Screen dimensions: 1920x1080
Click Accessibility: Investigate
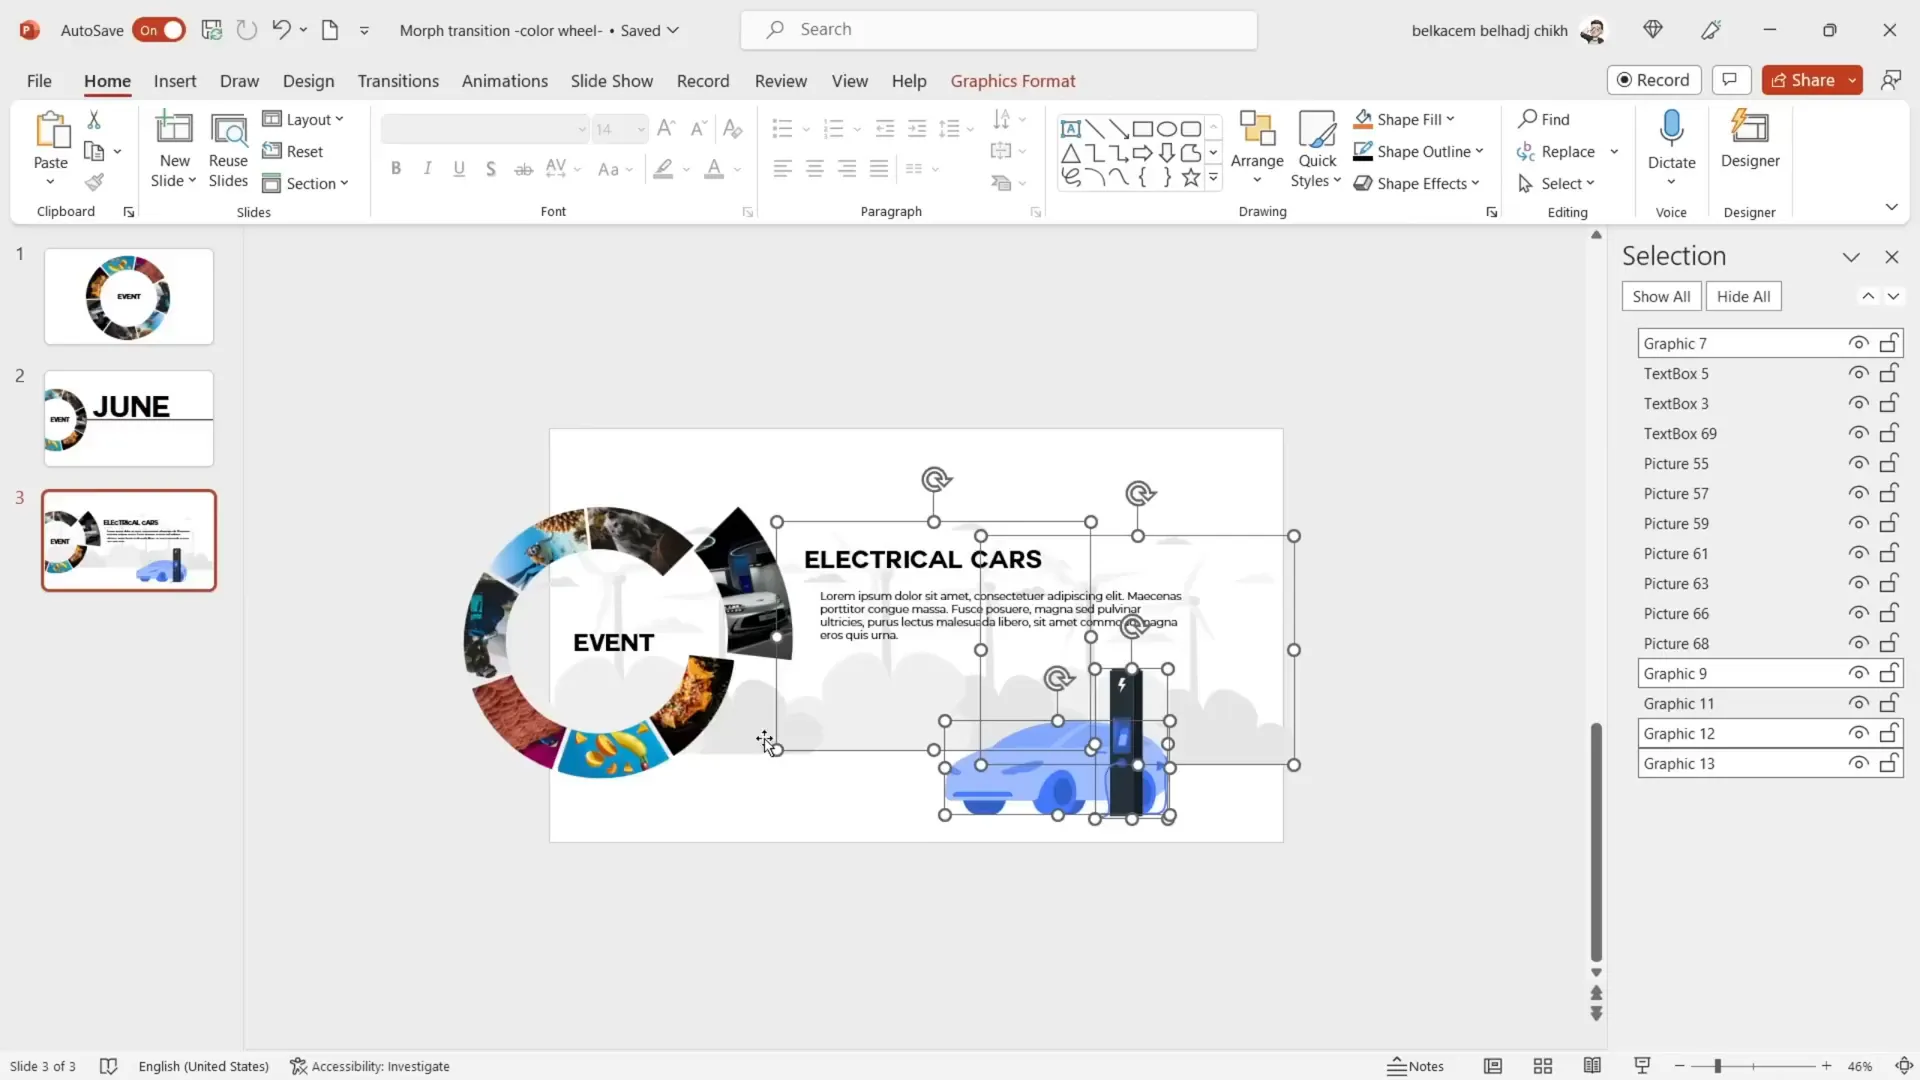[370, 1066]
